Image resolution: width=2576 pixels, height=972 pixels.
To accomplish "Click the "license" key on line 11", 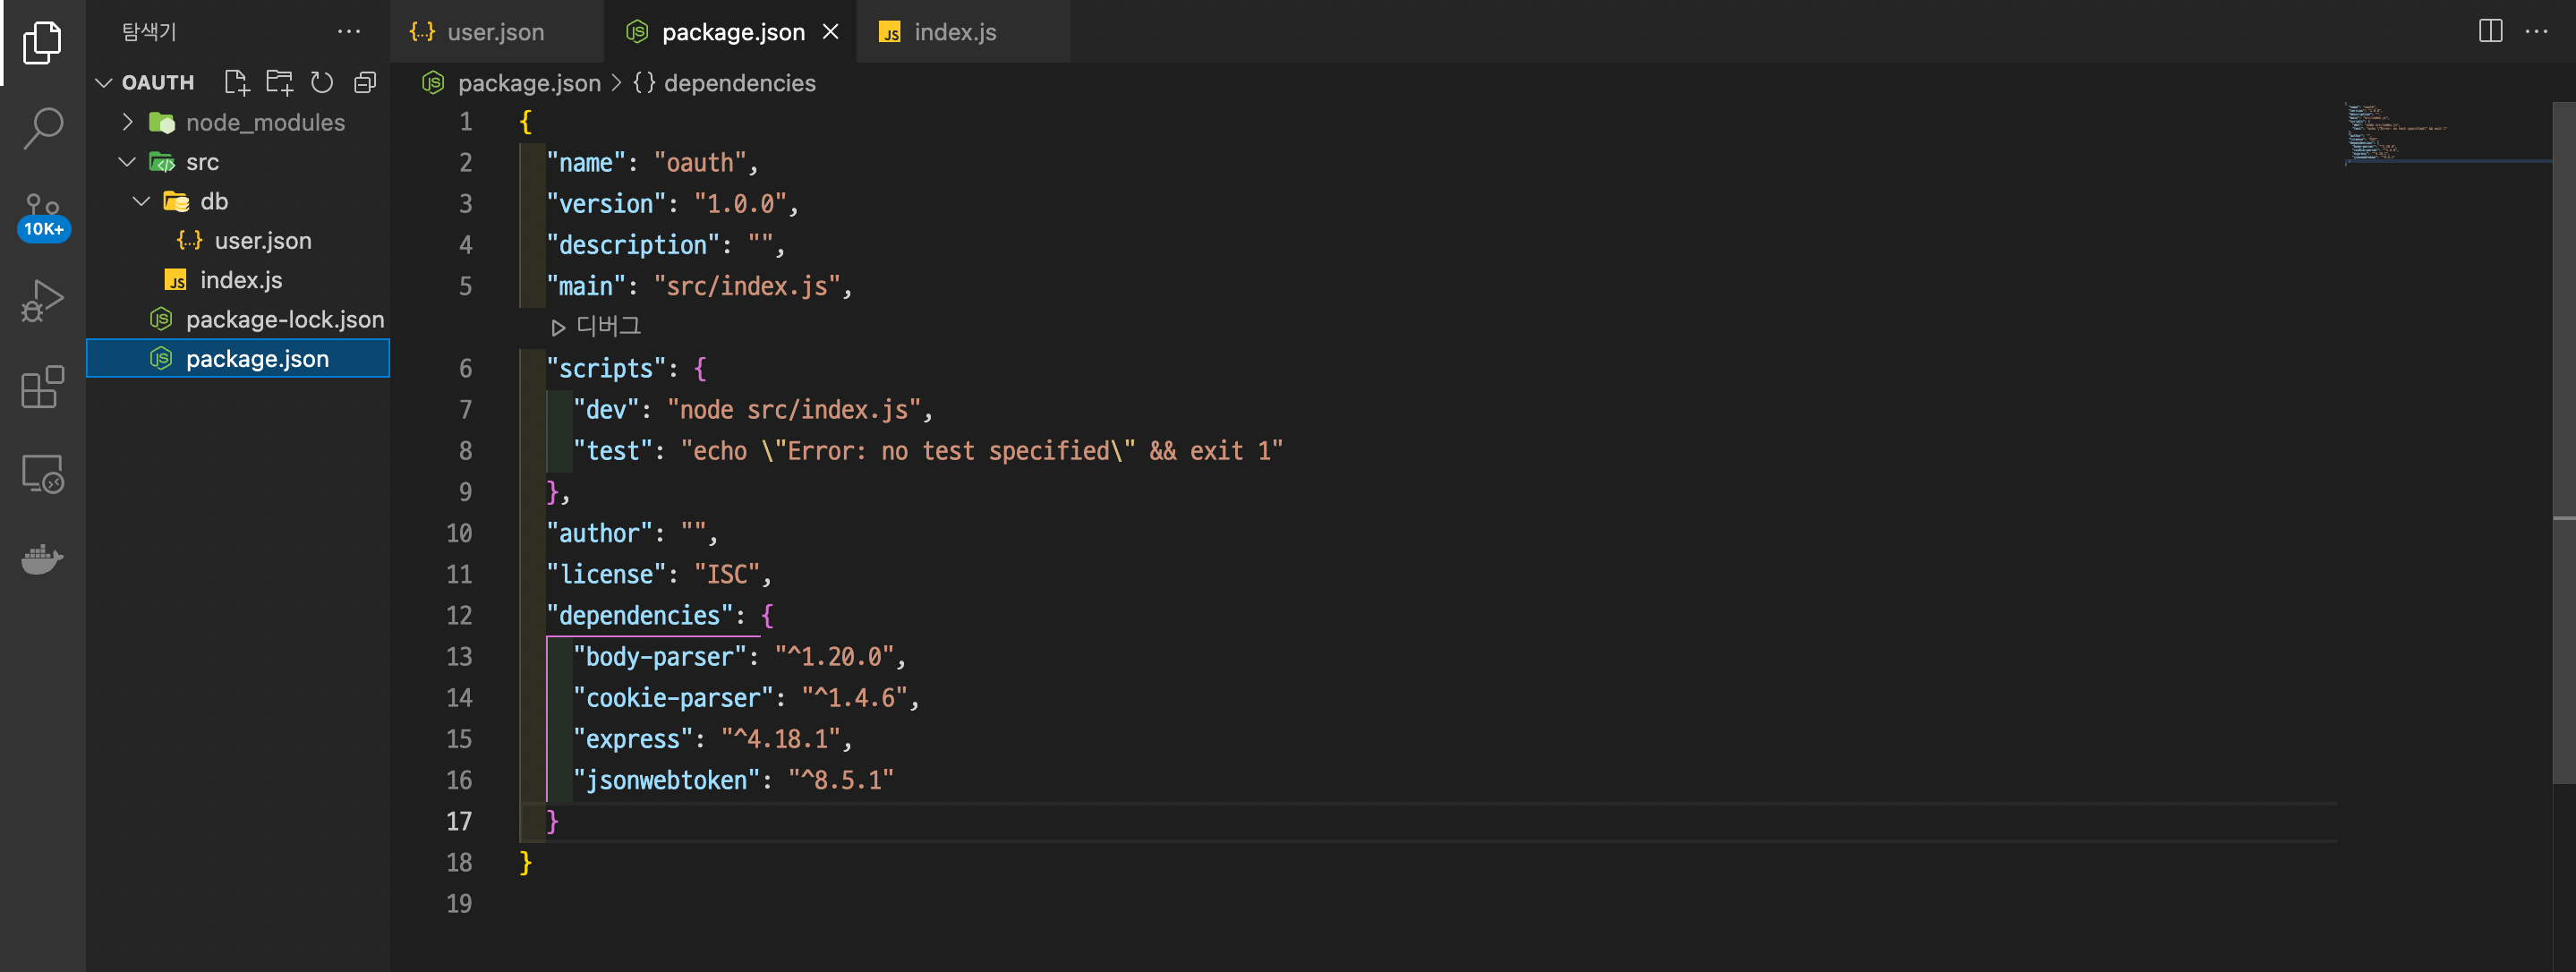I will (606, 574).
